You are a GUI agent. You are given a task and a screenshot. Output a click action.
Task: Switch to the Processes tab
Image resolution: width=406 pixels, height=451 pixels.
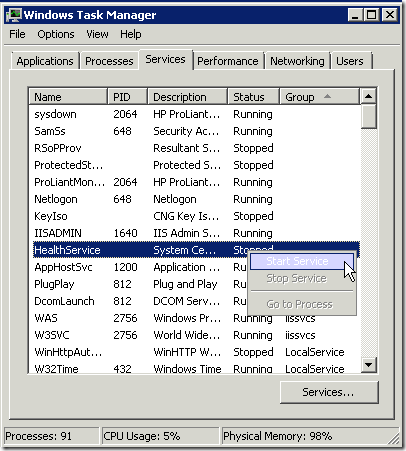109,61
